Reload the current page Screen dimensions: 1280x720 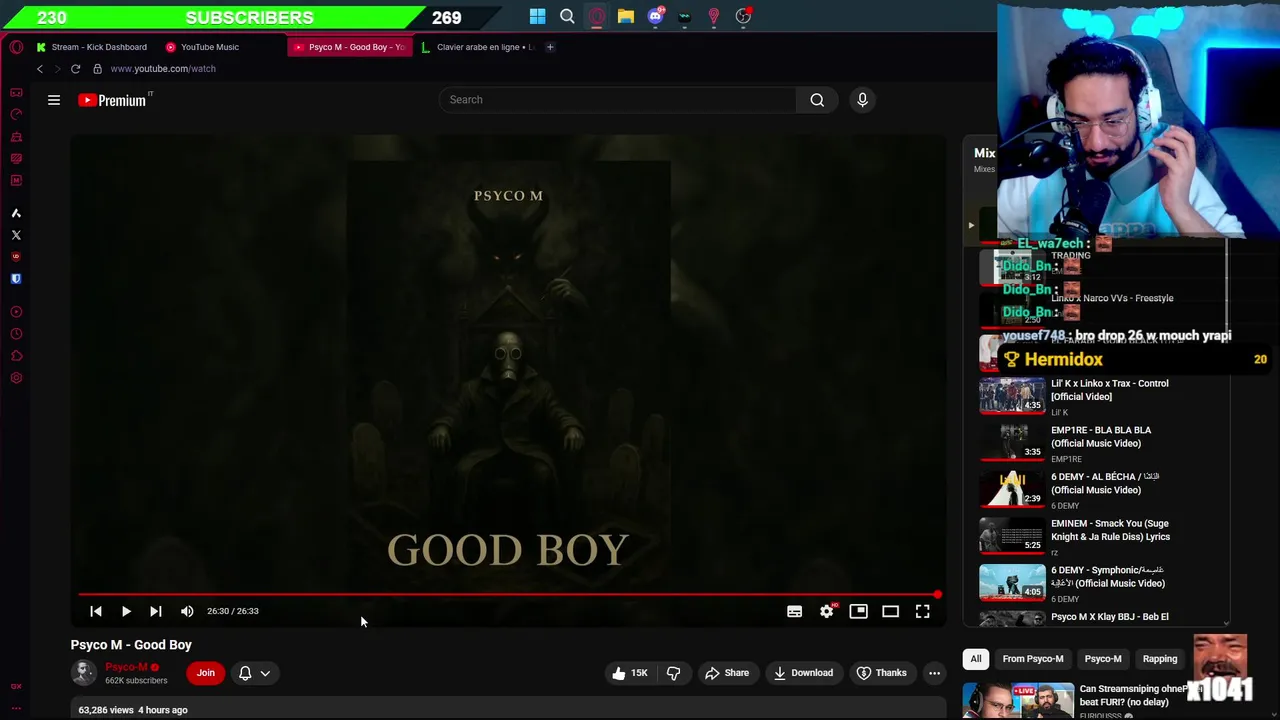pos(75,69)
